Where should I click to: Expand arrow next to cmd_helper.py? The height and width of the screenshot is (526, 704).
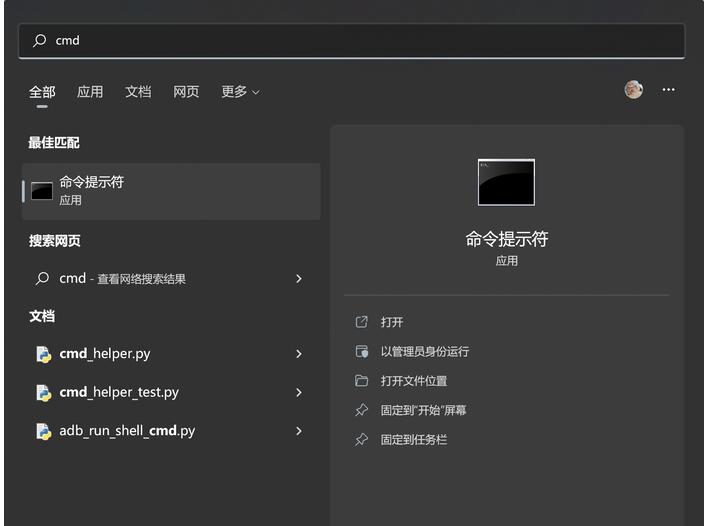(x=299, y=354)
